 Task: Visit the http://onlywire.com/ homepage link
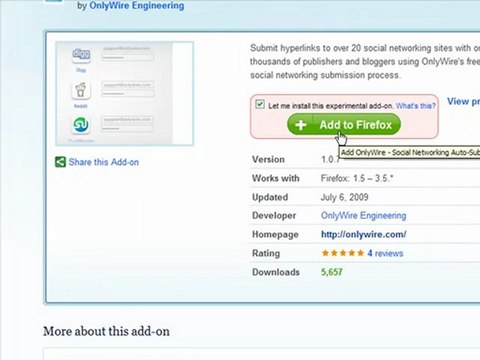point(363,234)
